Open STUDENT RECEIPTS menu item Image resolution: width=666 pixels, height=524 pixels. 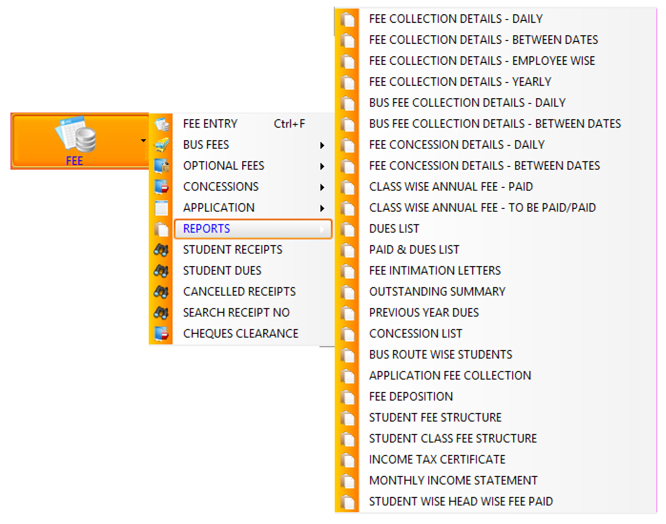coord(253,250)
